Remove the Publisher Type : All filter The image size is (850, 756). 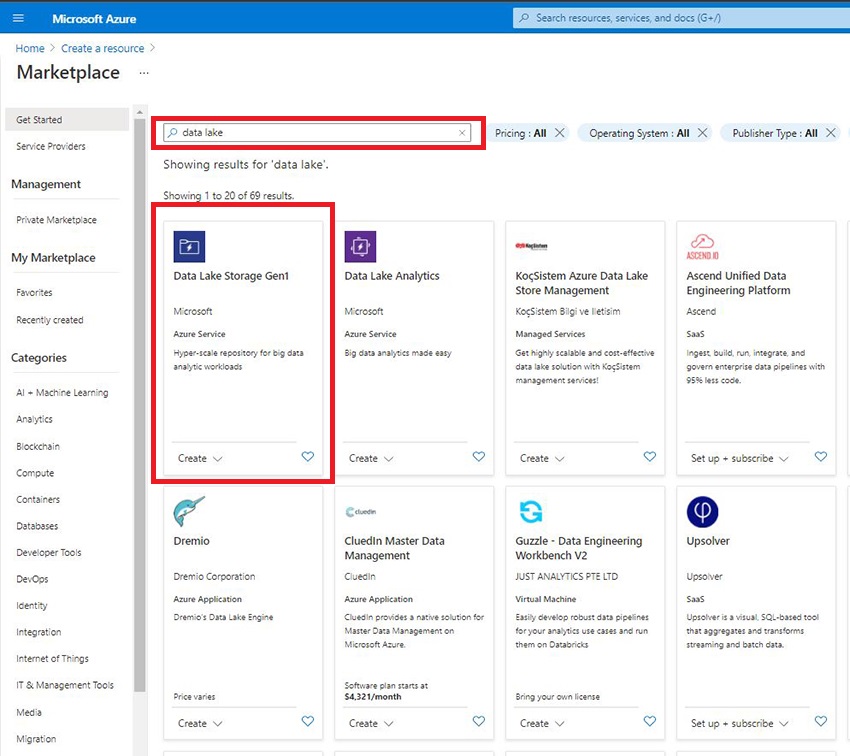830,133
